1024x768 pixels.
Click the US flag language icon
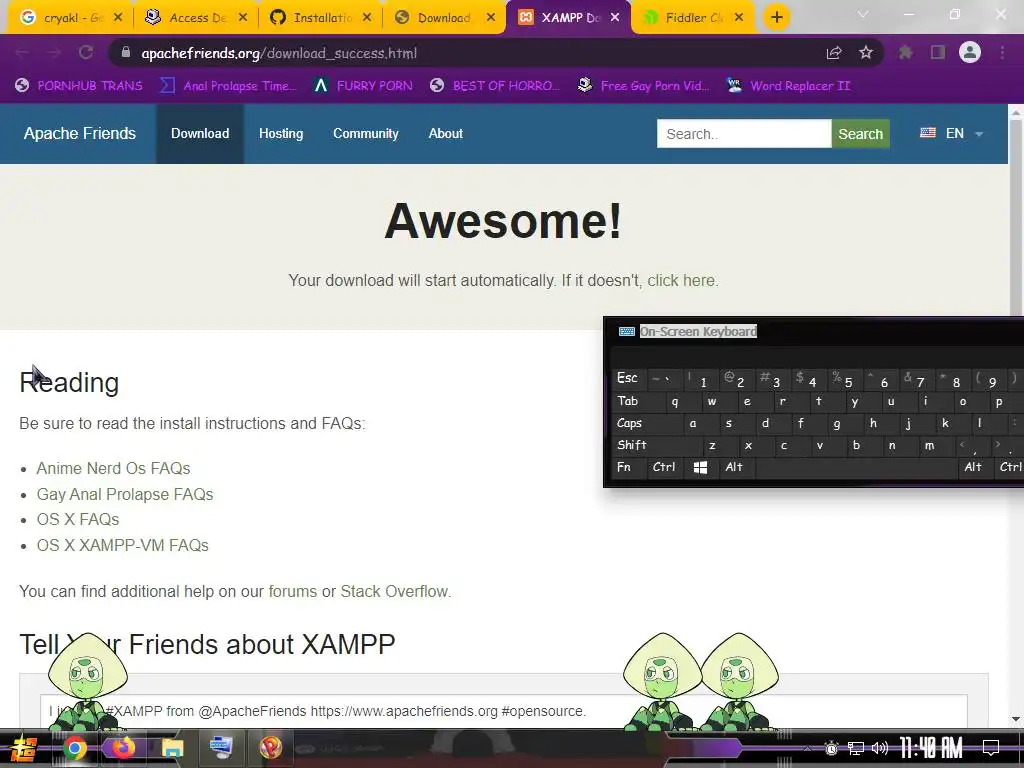pyautogui.click(x=927, y=133)
